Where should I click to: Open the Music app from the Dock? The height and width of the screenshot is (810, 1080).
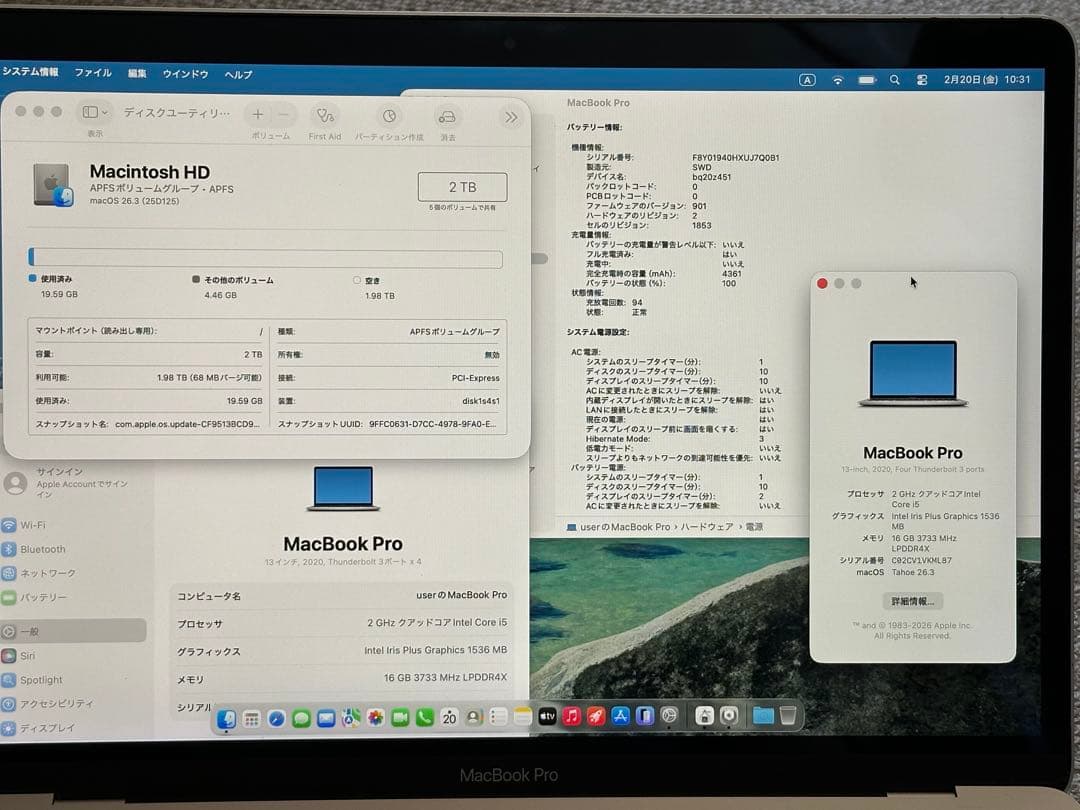[x=572, y=717]
